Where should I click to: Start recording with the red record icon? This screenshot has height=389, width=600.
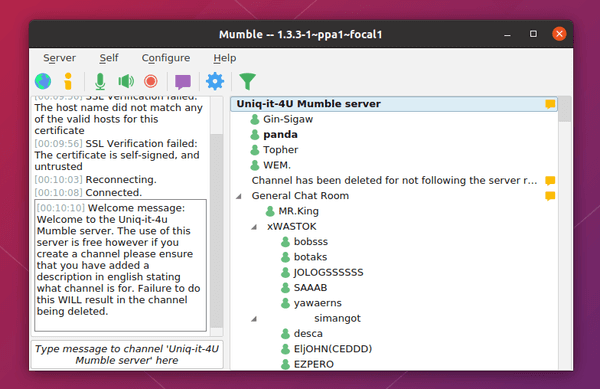[151, 81]
